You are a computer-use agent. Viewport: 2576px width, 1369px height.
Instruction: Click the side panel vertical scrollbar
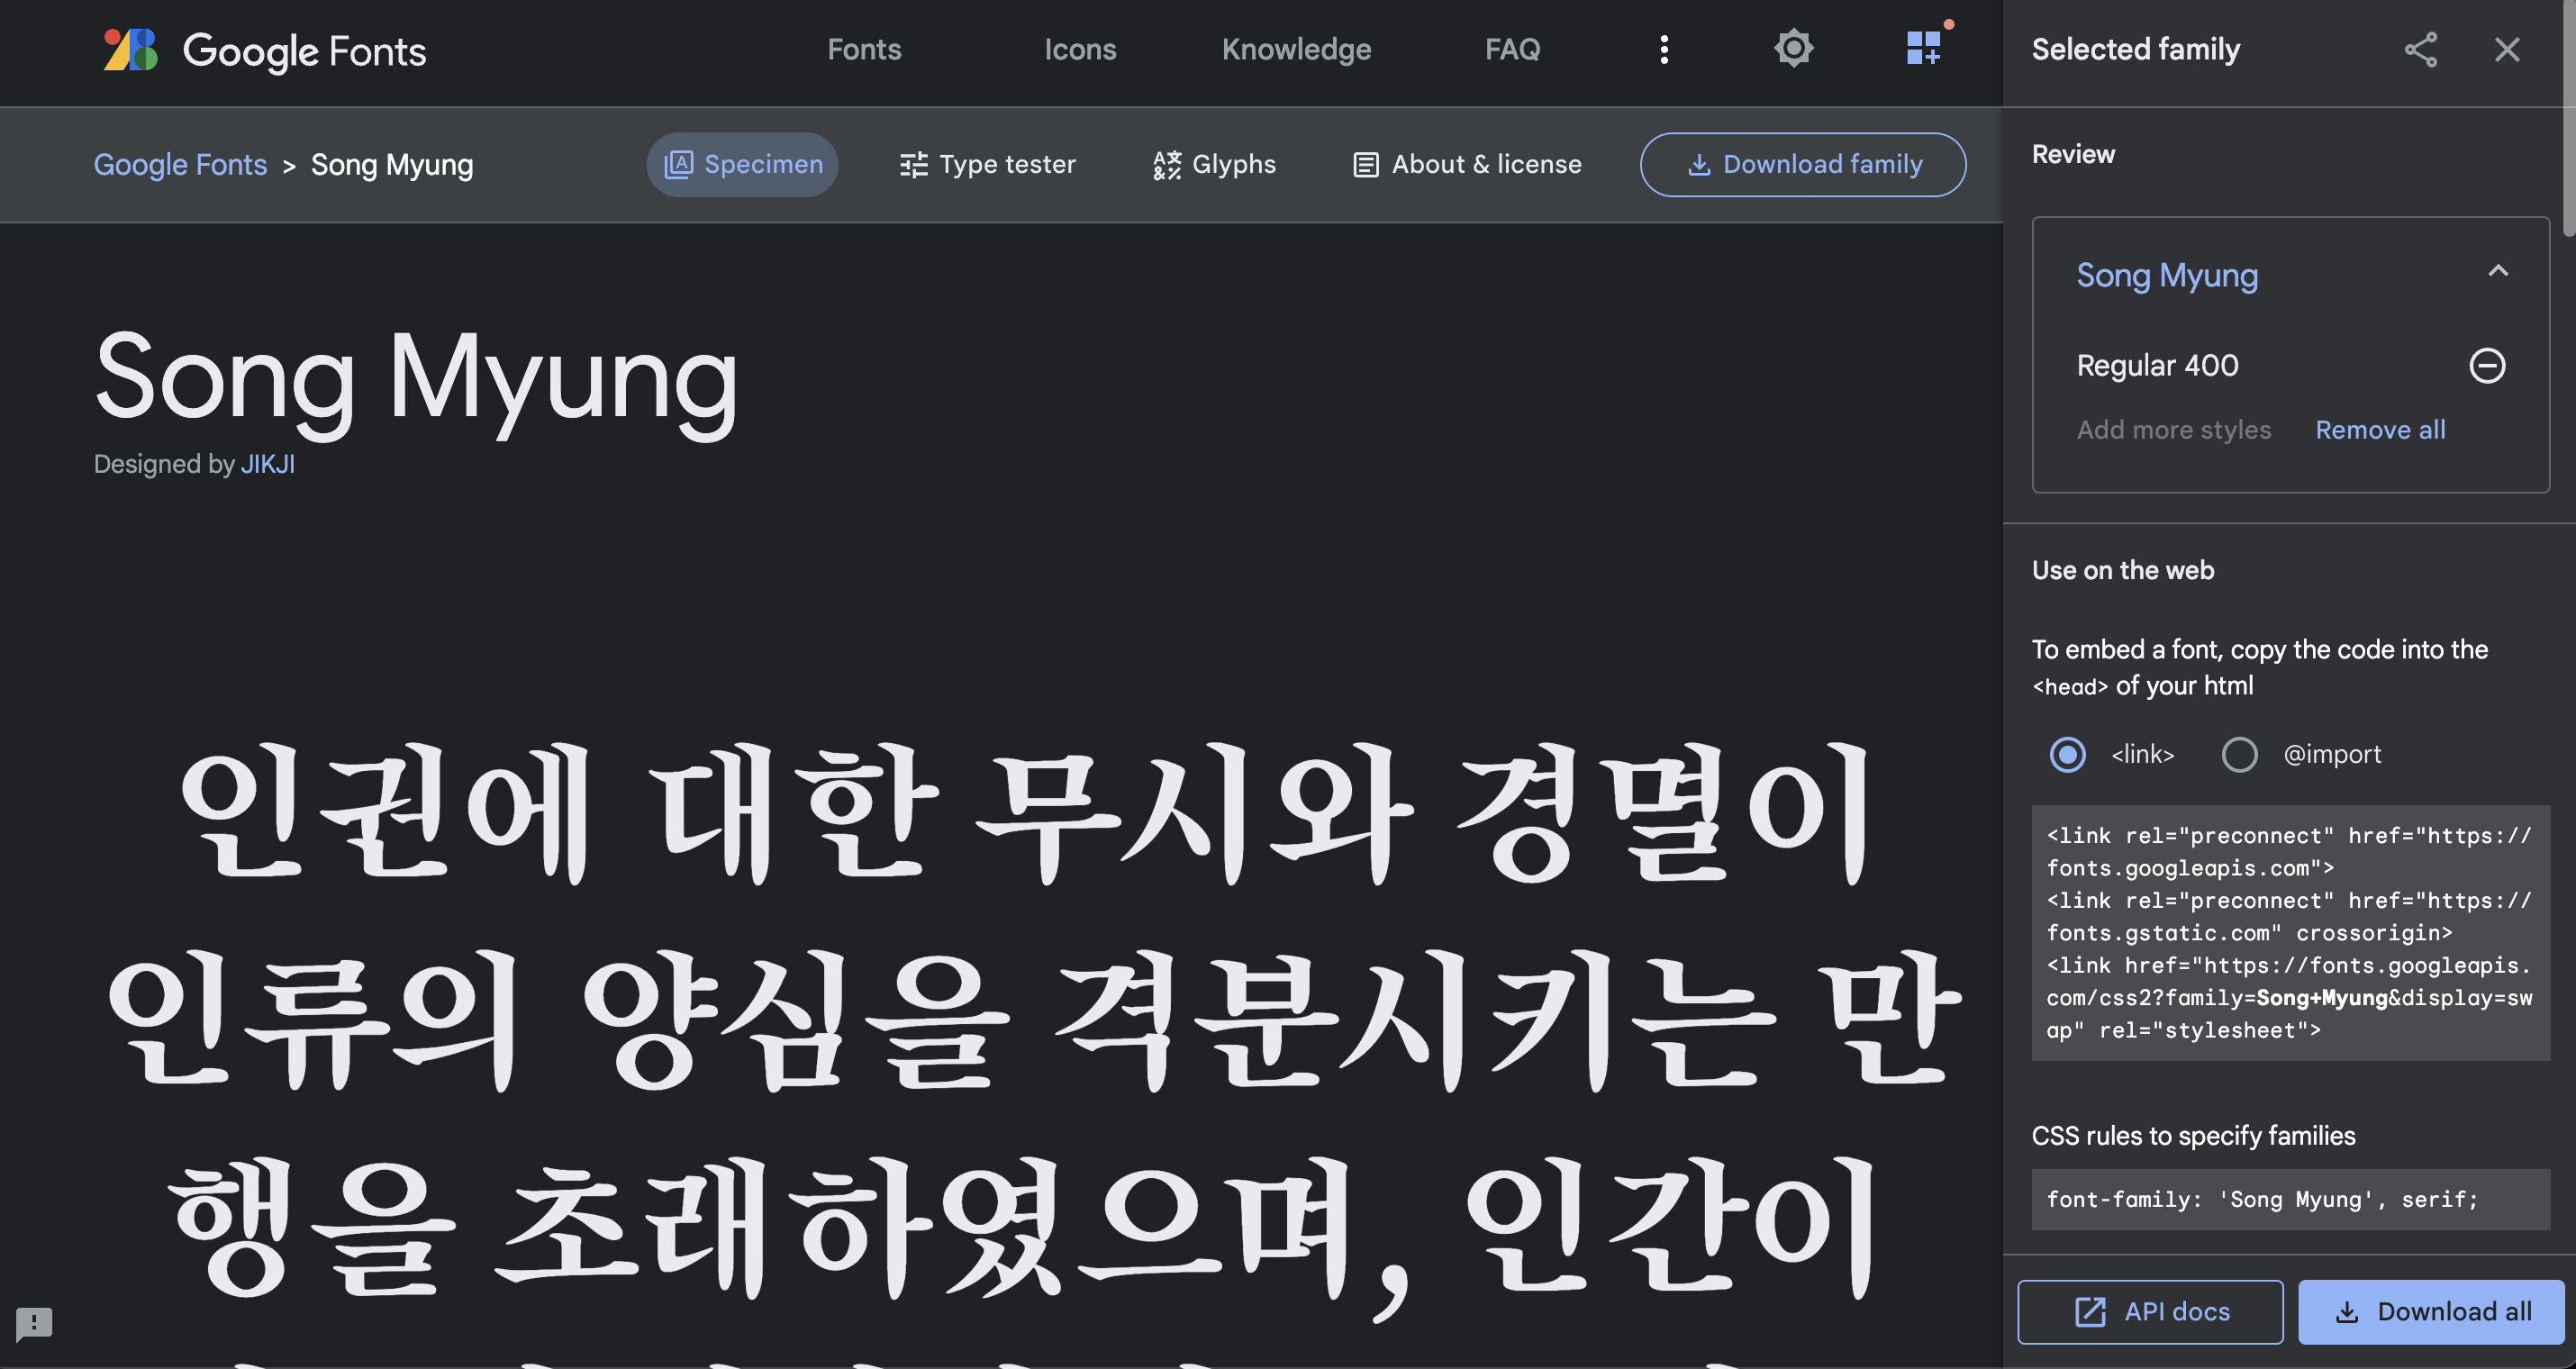pyautogui.click(x=2568, y=120)
